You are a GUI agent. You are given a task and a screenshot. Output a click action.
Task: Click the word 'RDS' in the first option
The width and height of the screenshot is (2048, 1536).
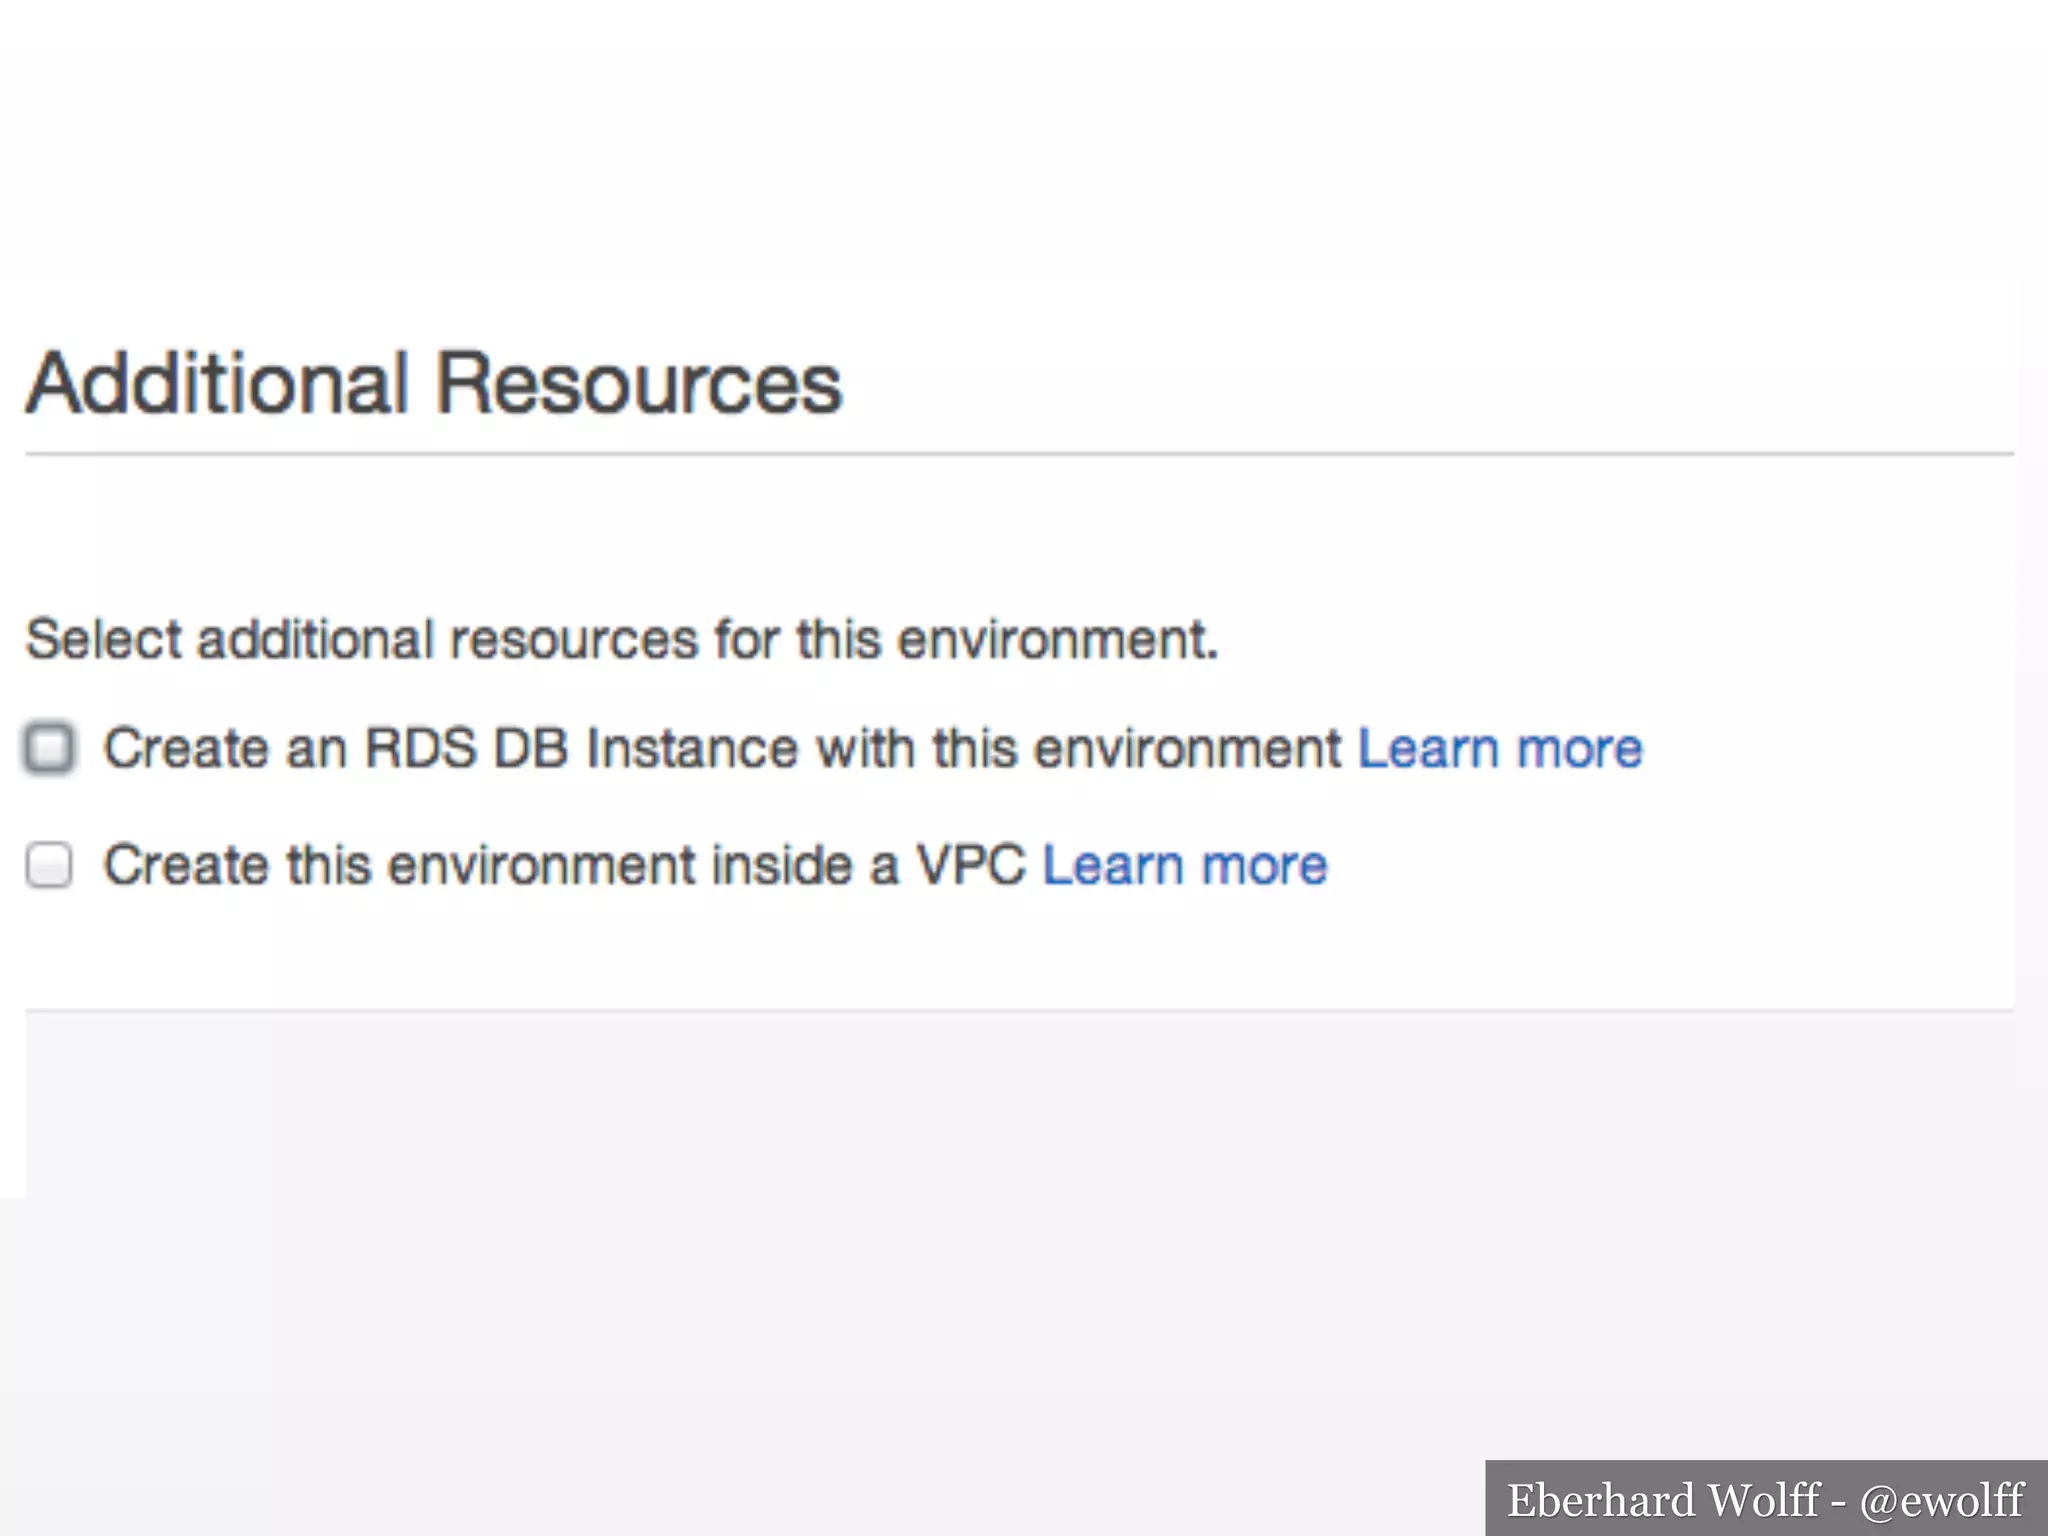tap(420, 749)
